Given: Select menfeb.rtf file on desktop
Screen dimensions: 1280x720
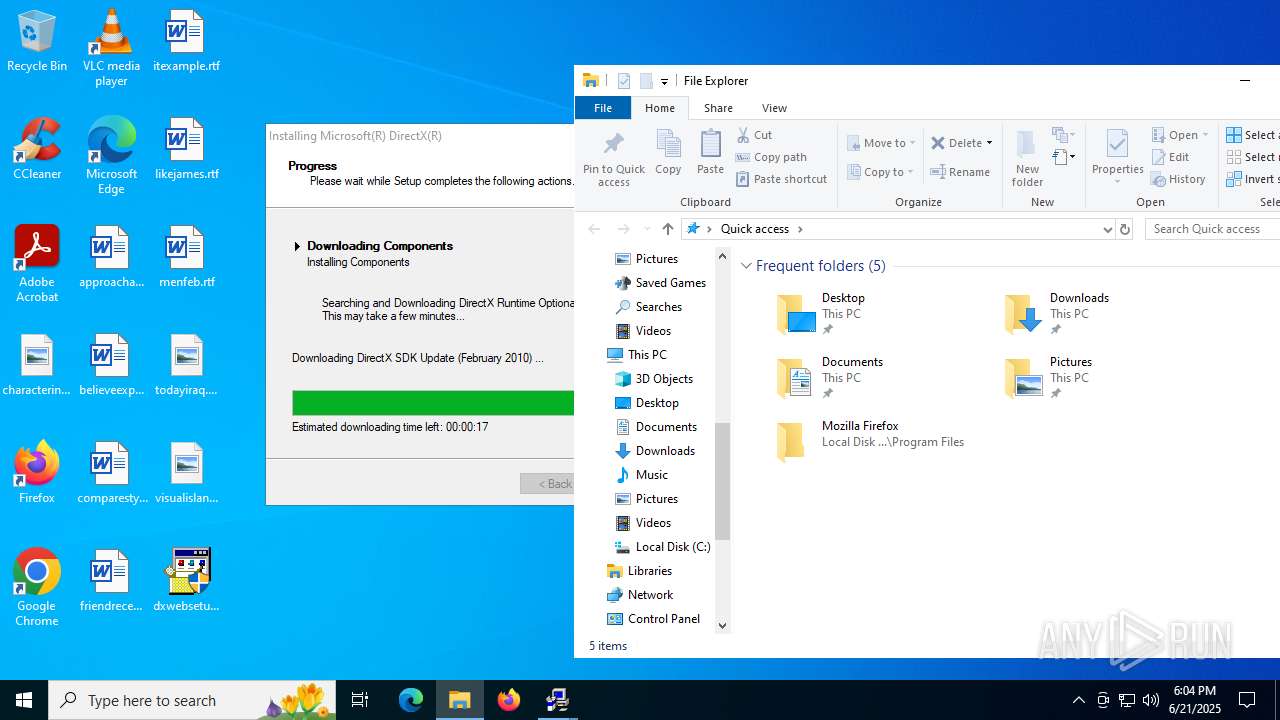Looking at the screenshot, I should coord(186,258).
